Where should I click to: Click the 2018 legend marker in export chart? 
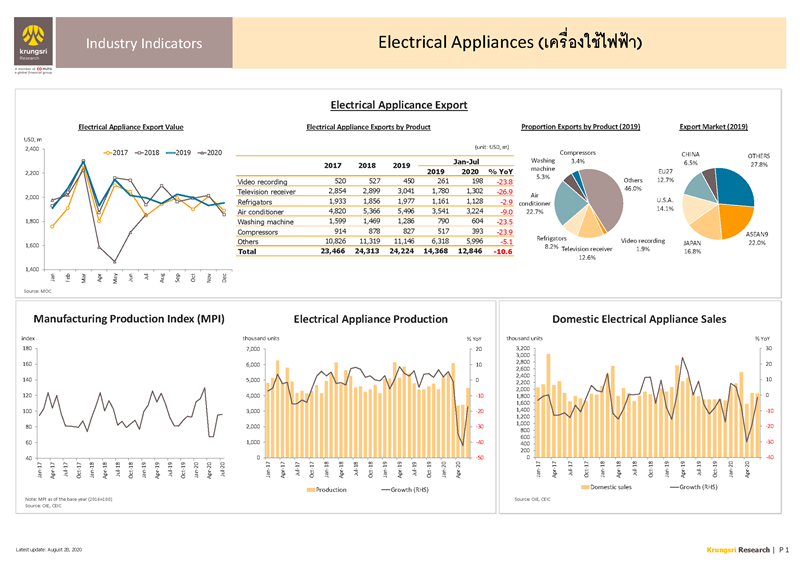coord(137,151)
